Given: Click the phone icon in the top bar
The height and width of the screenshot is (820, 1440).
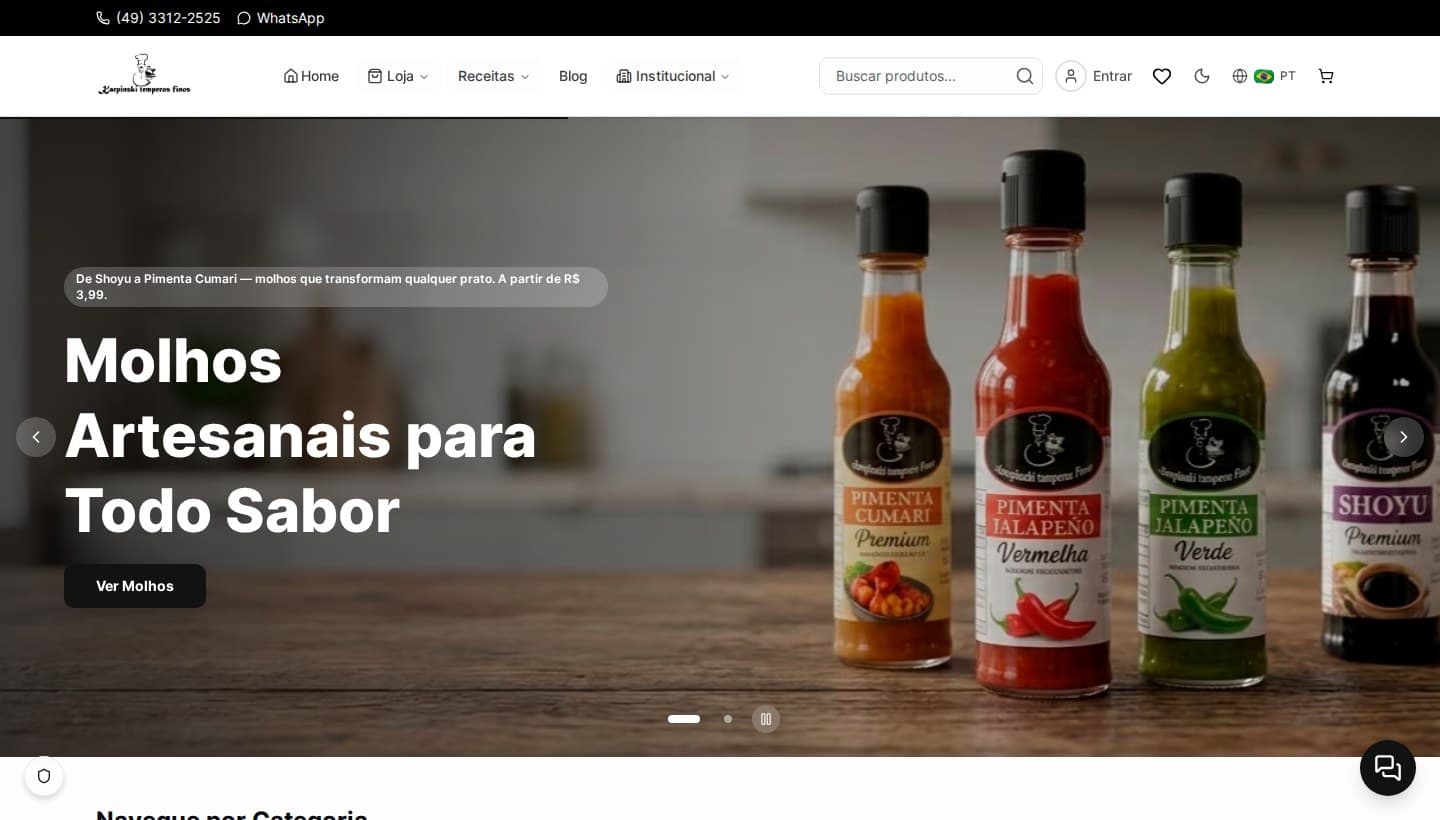Looking at the screenshot, I should 103,18.
